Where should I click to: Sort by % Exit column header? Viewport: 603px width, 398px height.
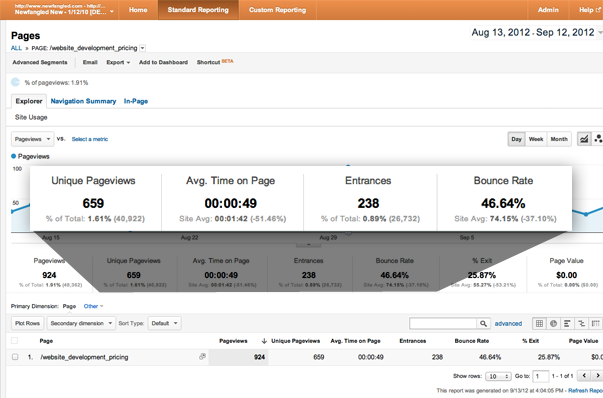(530, 341)
